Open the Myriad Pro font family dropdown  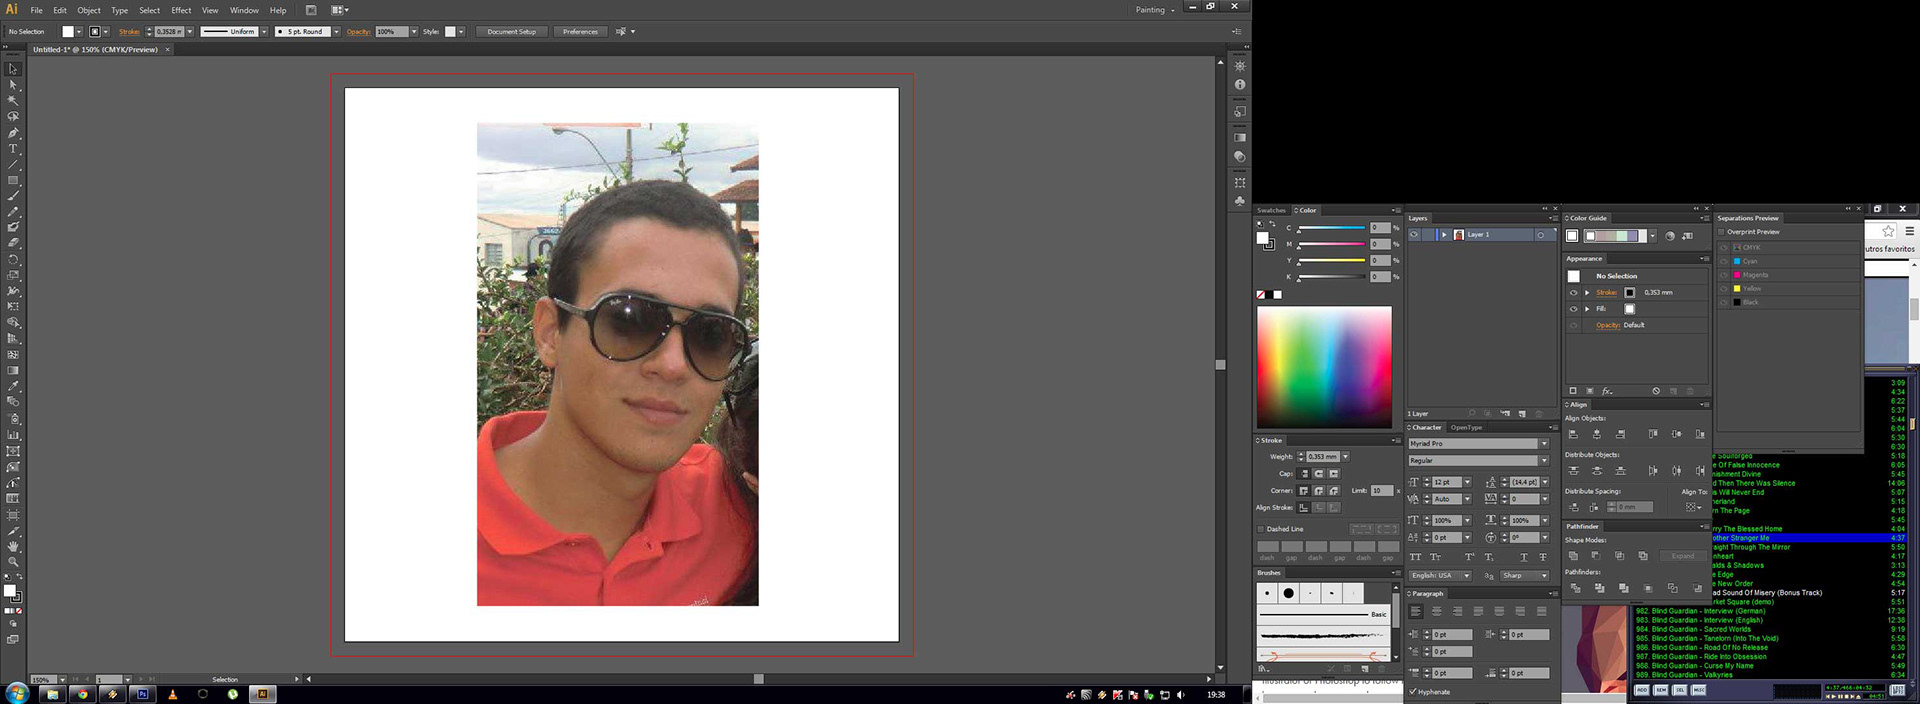tap(1544, 444)
